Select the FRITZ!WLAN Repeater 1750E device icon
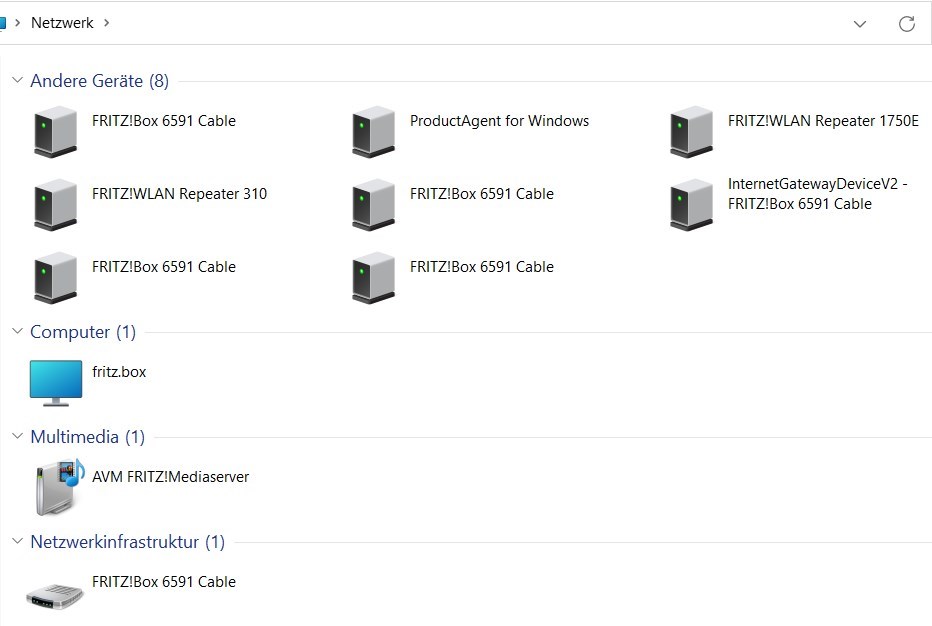 coord(692,131)
